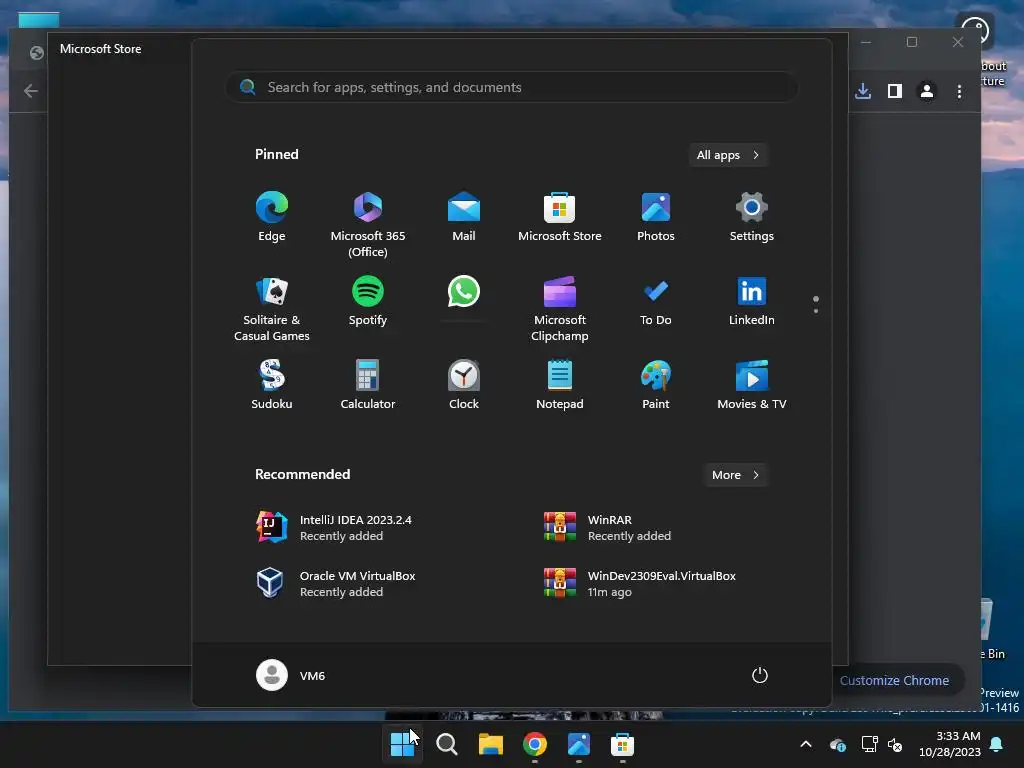Launch To Do app
1024x768 pixels.
(x=656, y=302)
